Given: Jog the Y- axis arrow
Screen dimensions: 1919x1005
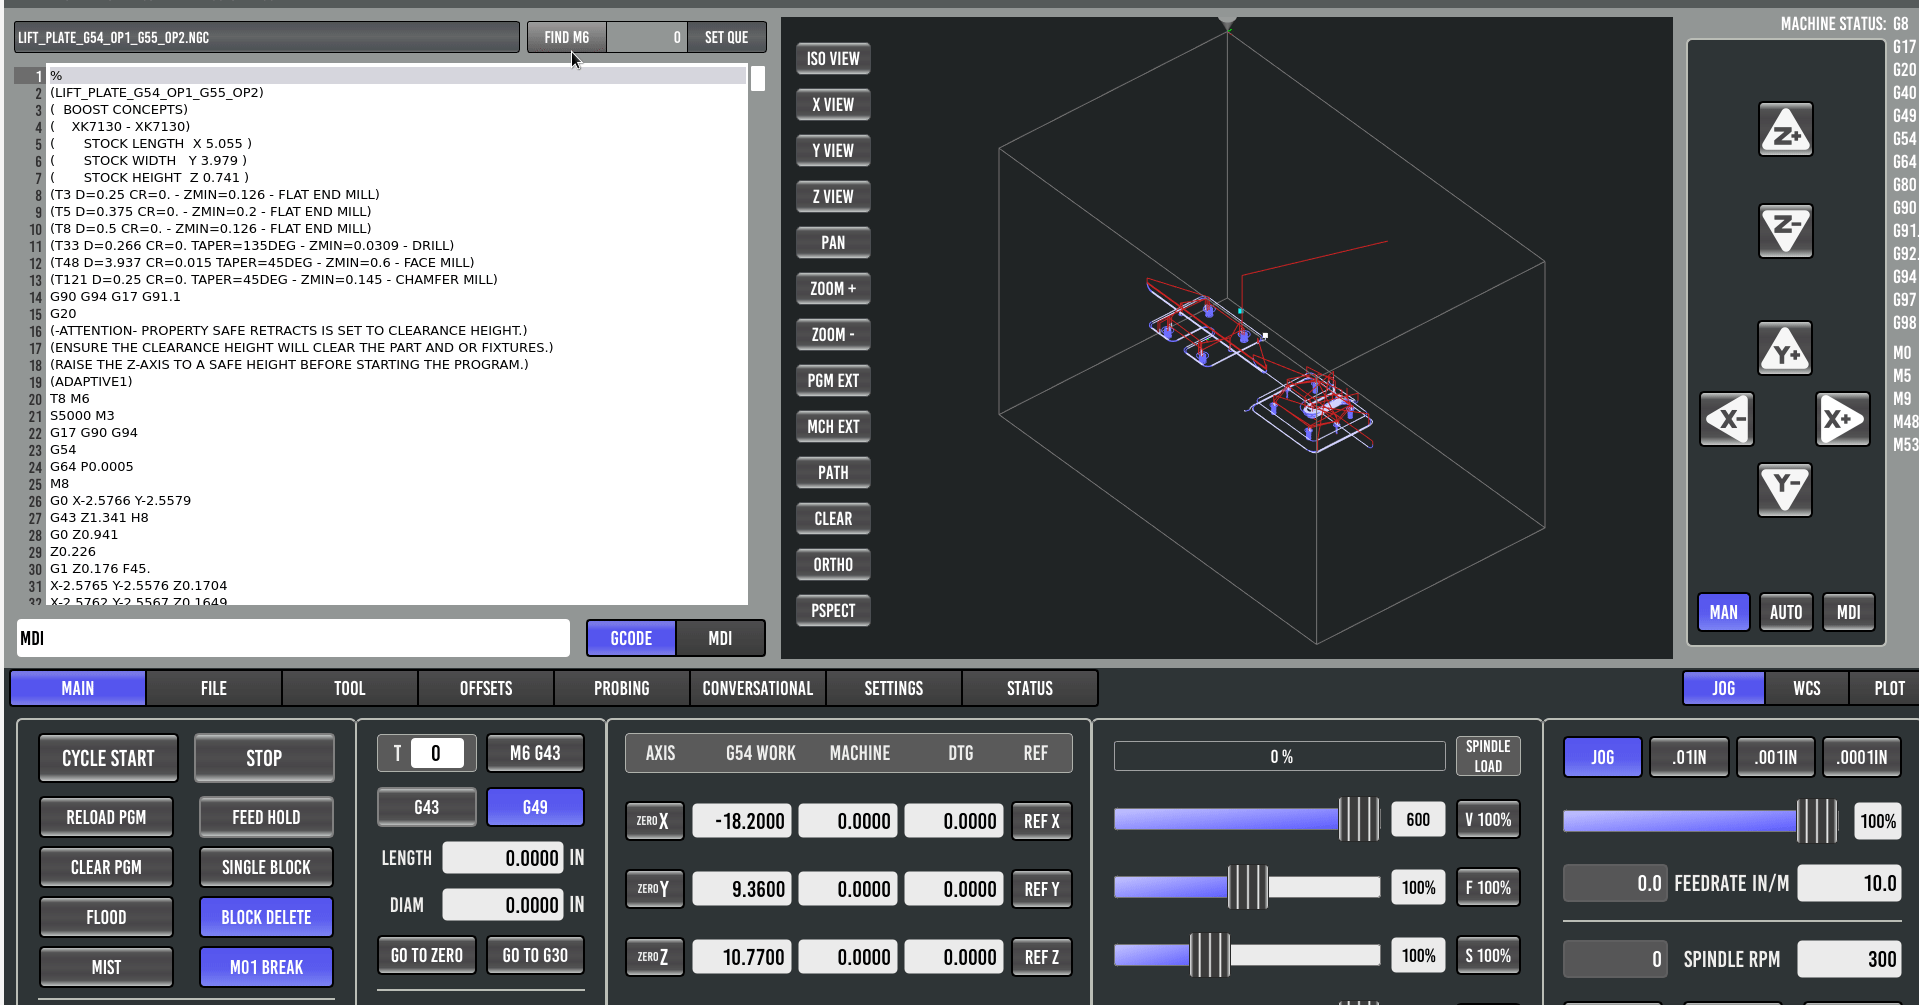Looking at the screenshot, I should [x=1785, y=490].
